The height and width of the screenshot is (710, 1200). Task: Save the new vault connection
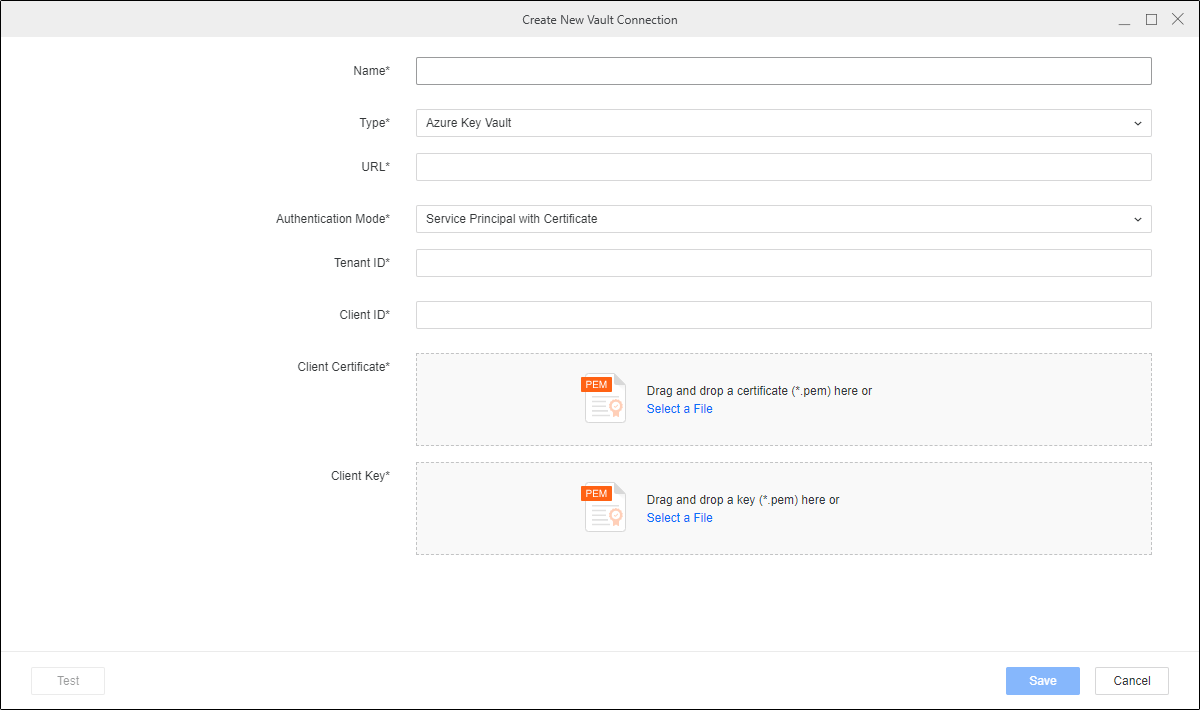pyautogui.click(x=1042, y=681)
